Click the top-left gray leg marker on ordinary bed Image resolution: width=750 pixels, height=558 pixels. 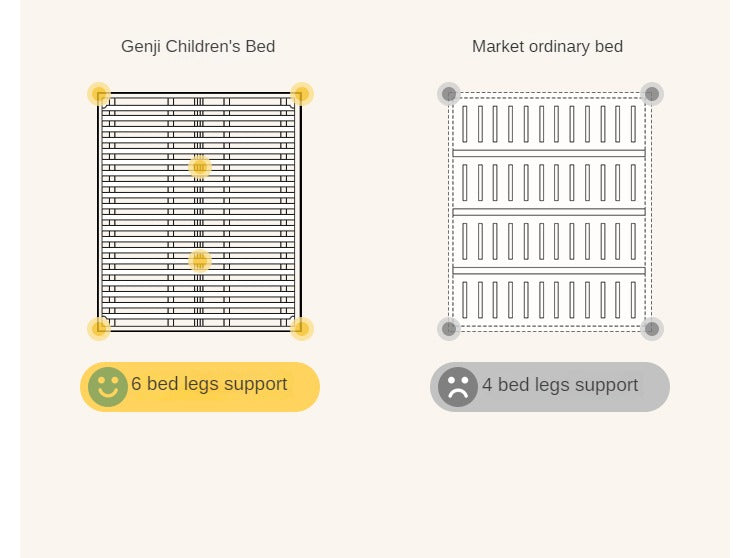coord(449,94)
